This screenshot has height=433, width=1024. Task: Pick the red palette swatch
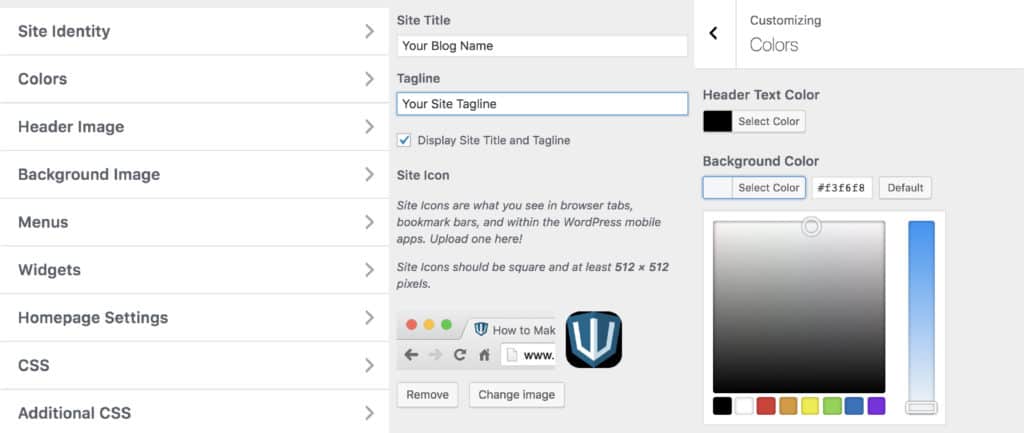pos(766,406)
